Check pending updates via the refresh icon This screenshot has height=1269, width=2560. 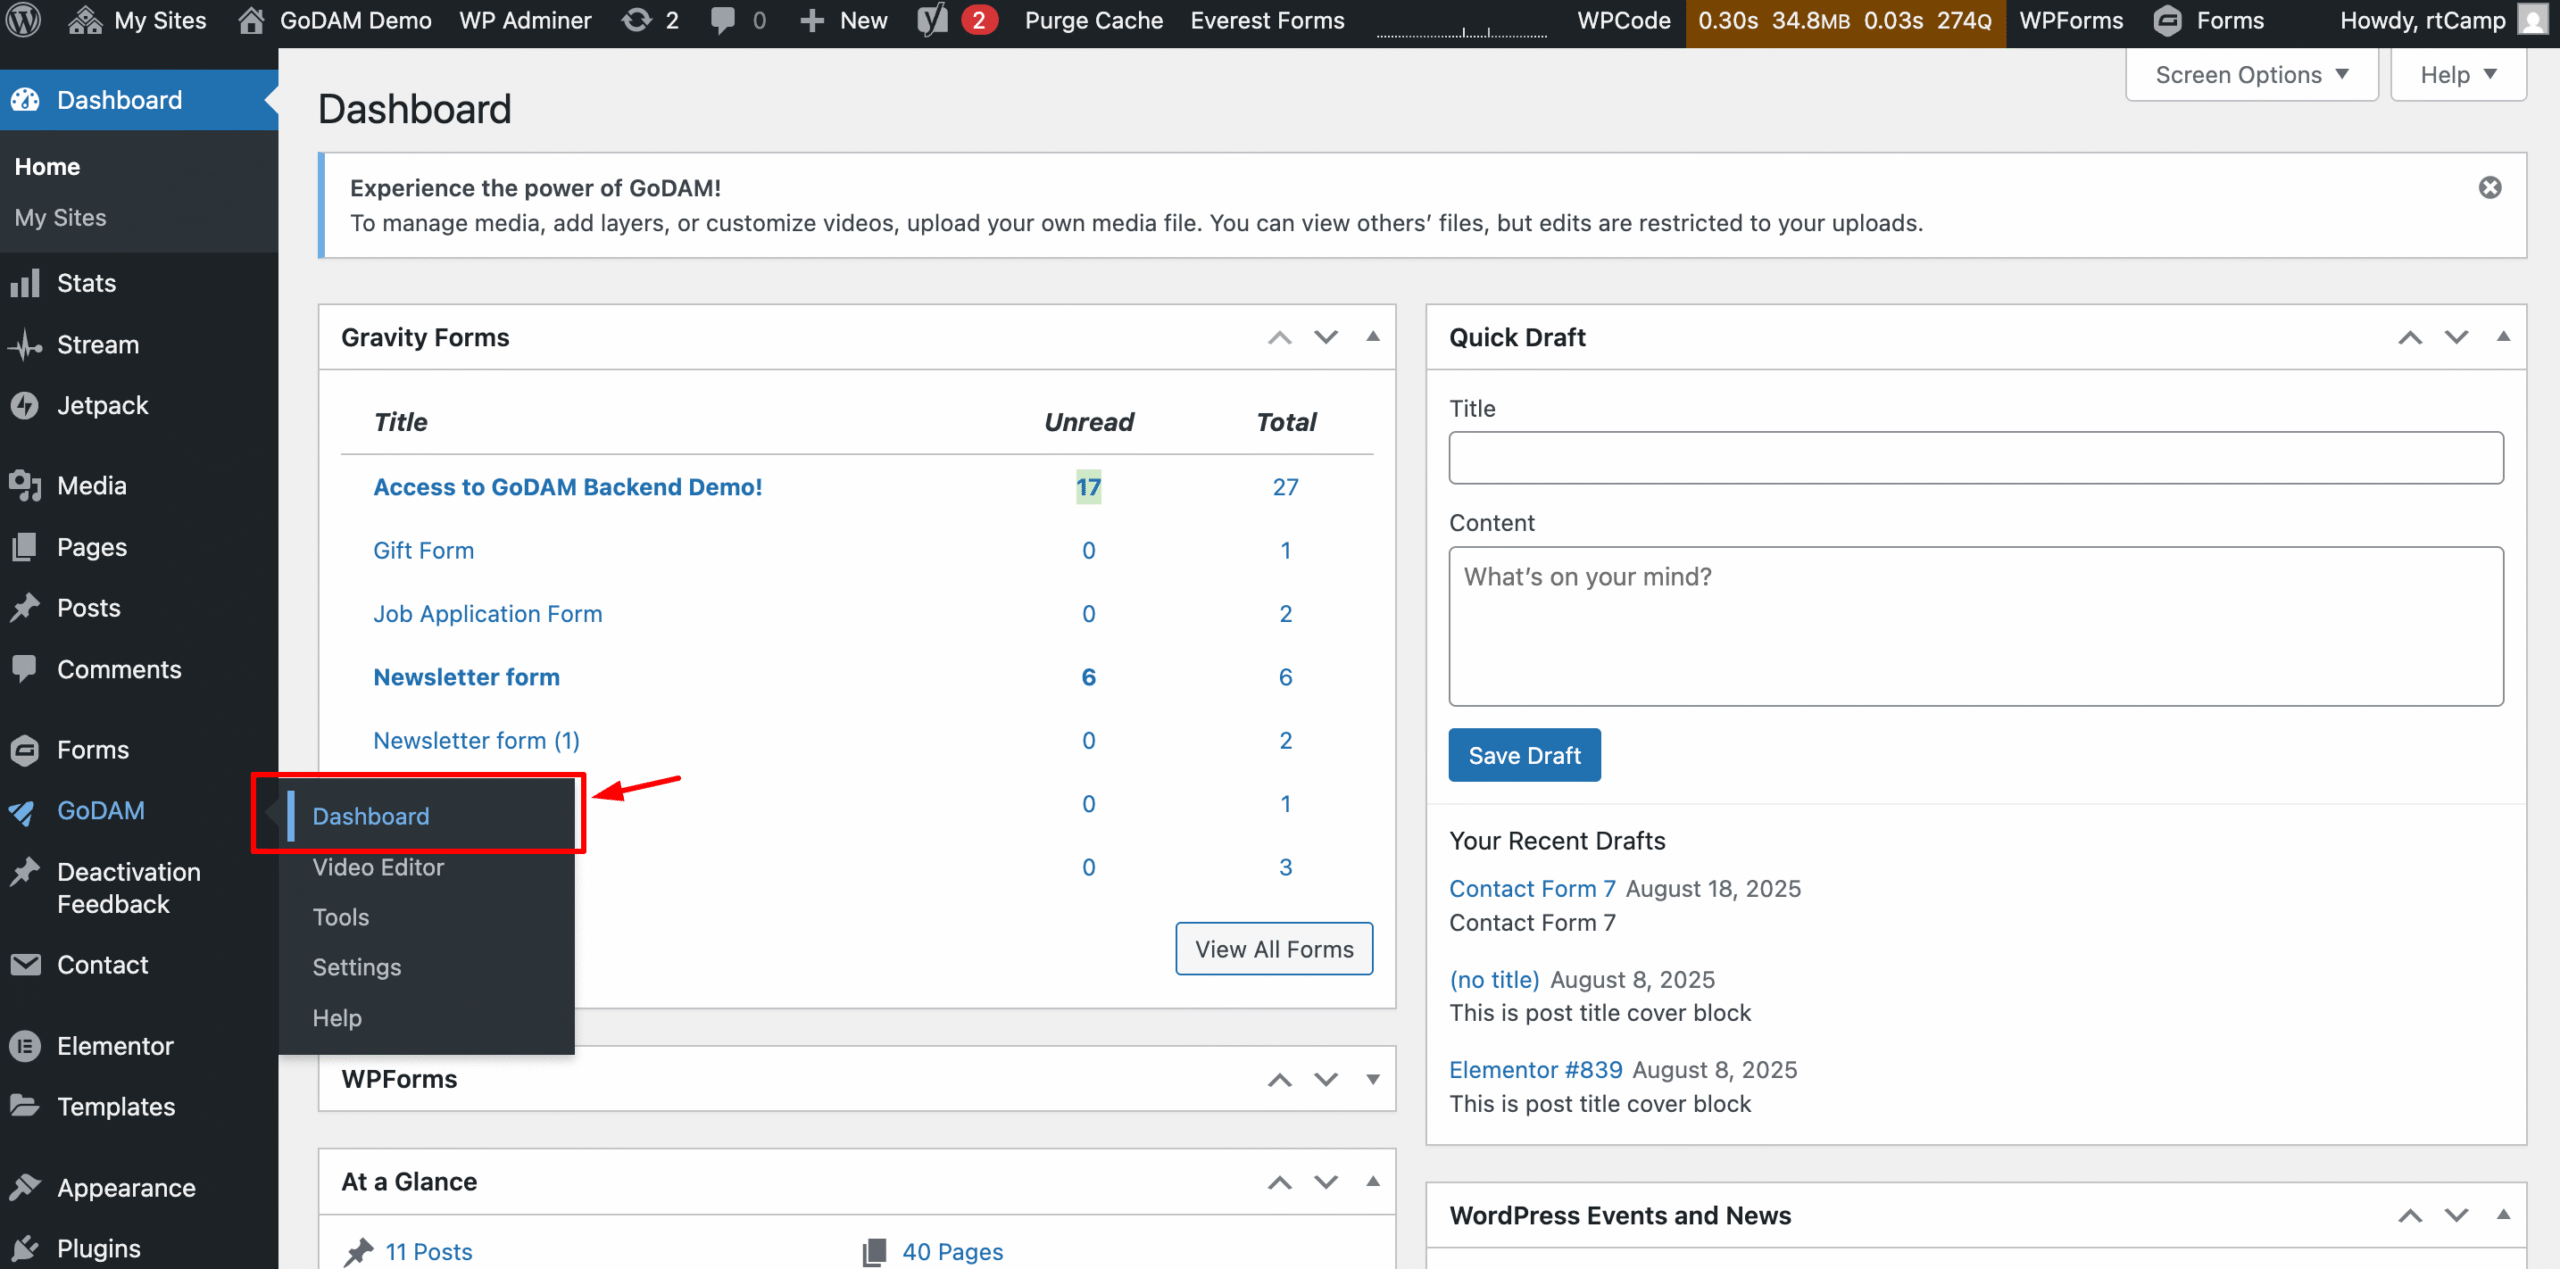[x=637, y=19]
